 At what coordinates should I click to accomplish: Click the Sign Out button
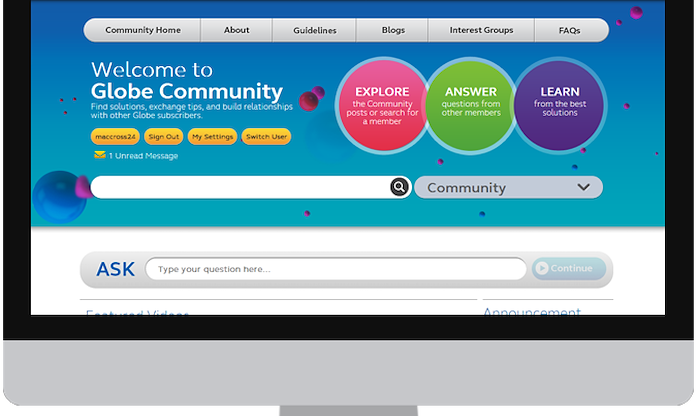163,137
